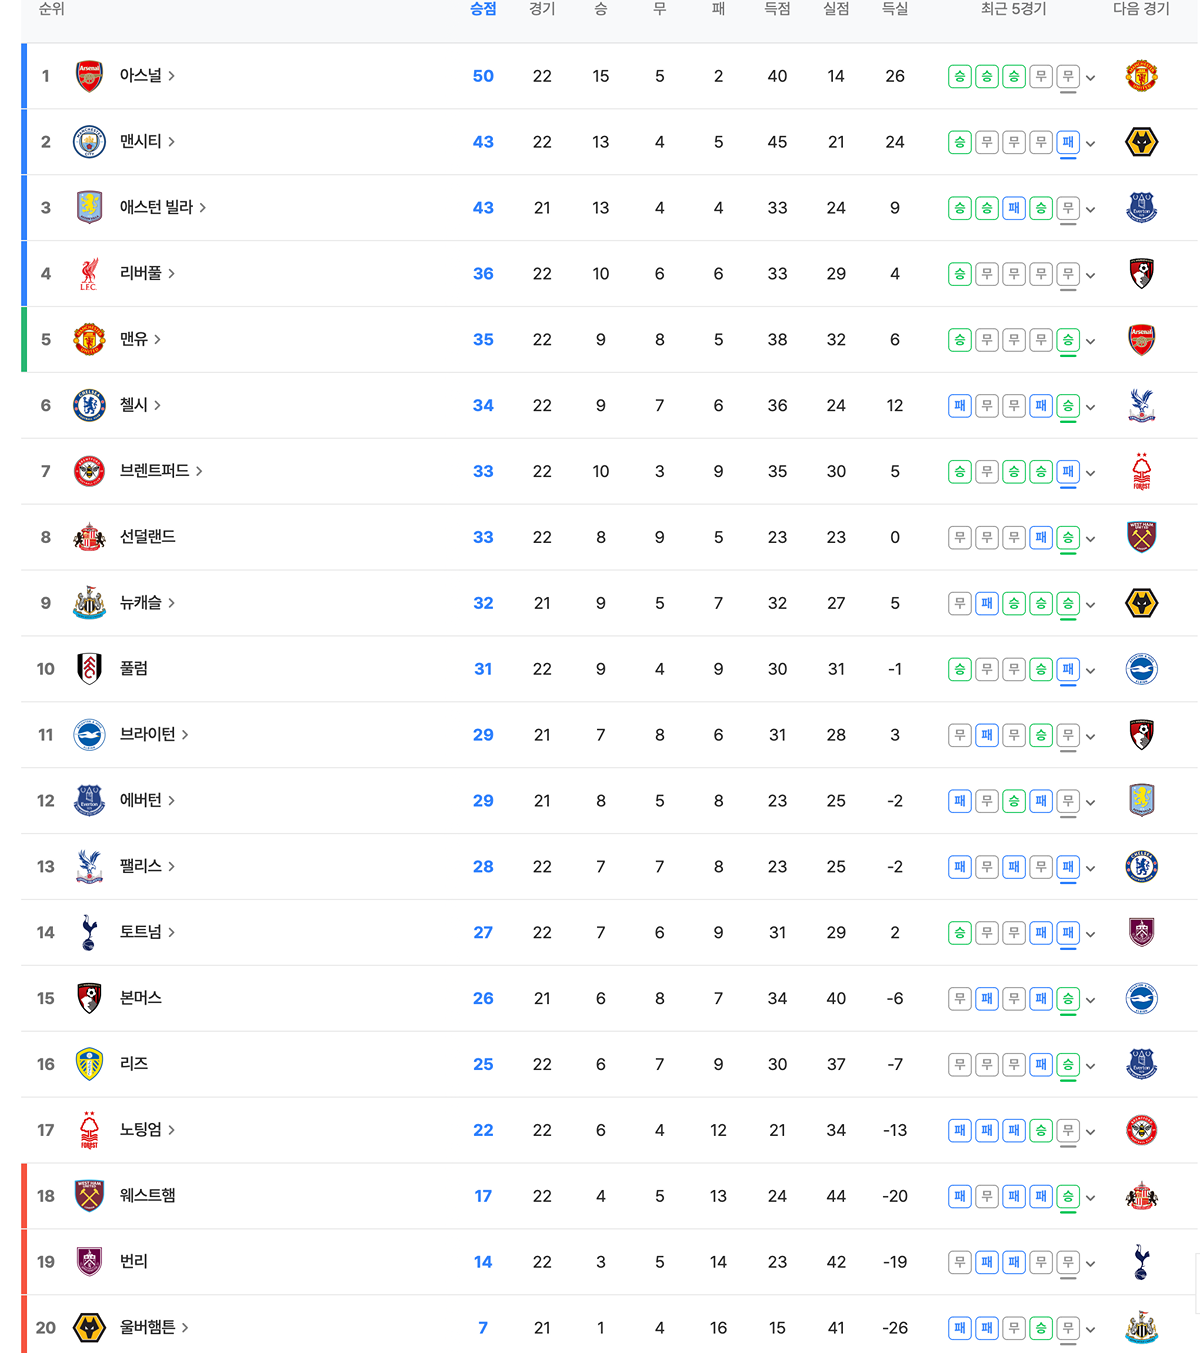
Task: Click the next-match opponent crest in the 첼시 row
Action: point(1141,405)
